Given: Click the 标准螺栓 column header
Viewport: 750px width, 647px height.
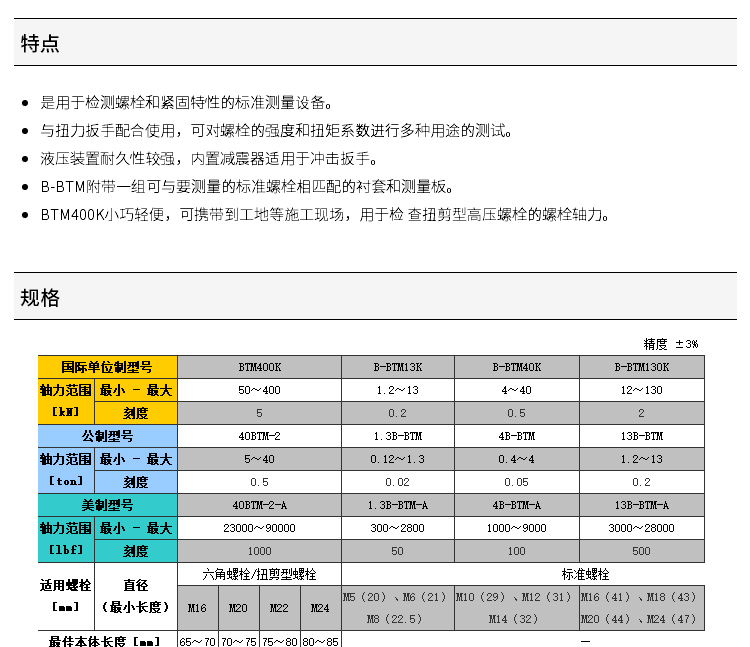Looking at the screenshot, I should pyautogui.click(x=585, y=574).
